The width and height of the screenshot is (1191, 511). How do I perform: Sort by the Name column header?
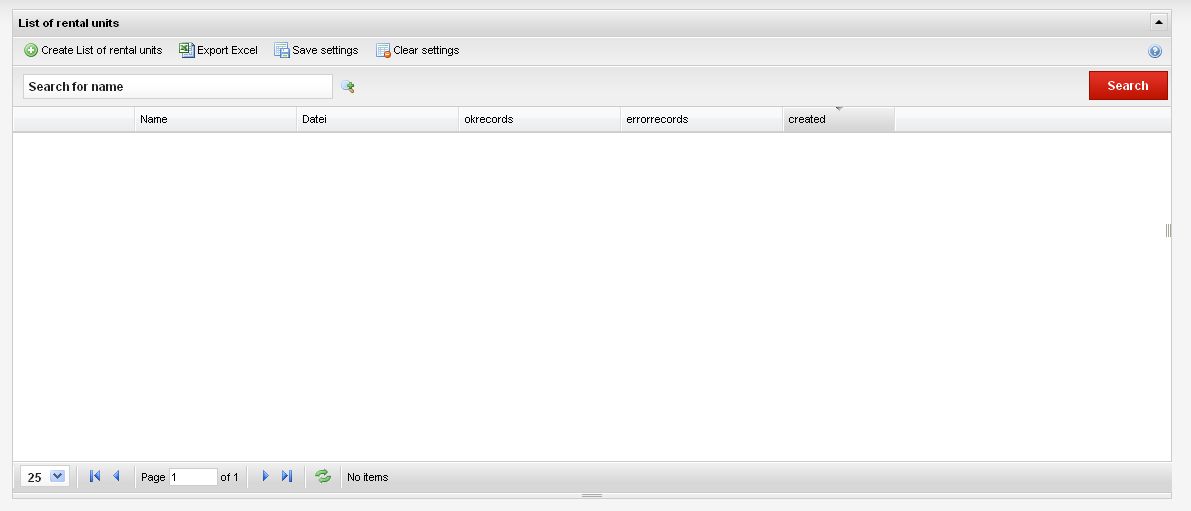click(216, 119)
